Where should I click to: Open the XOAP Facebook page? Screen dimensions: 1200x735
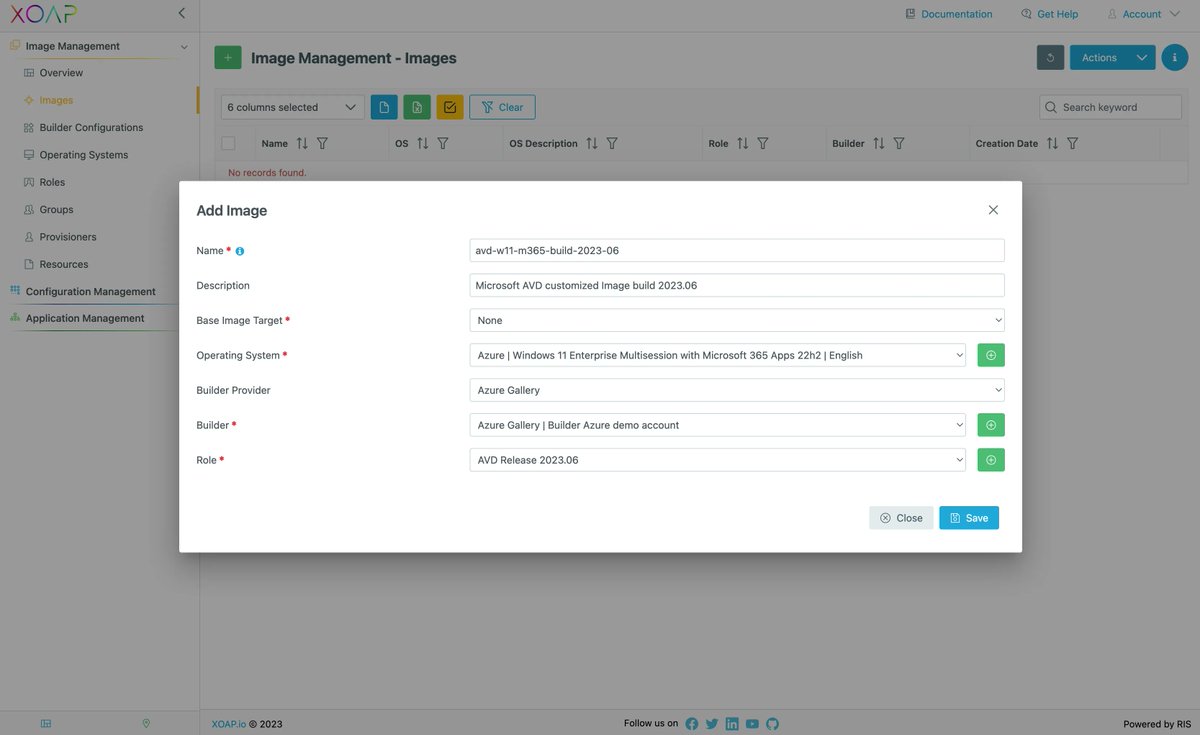tap(692, 724)
